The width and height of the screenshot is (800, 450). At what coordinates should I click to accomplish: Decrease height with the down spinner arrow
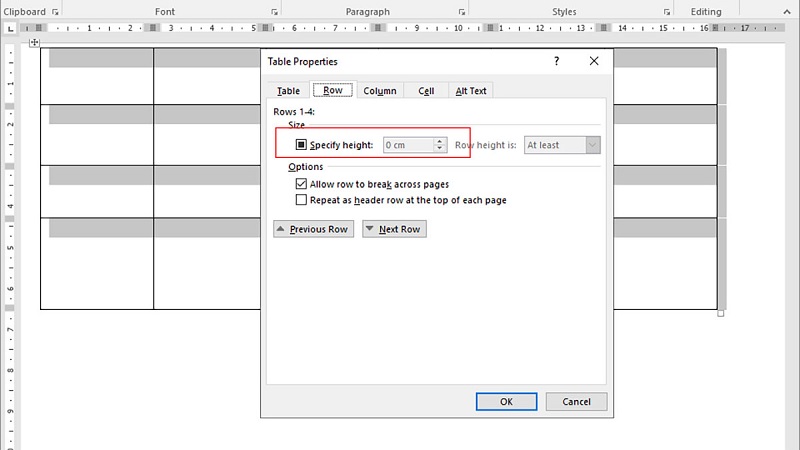(439, 148)
